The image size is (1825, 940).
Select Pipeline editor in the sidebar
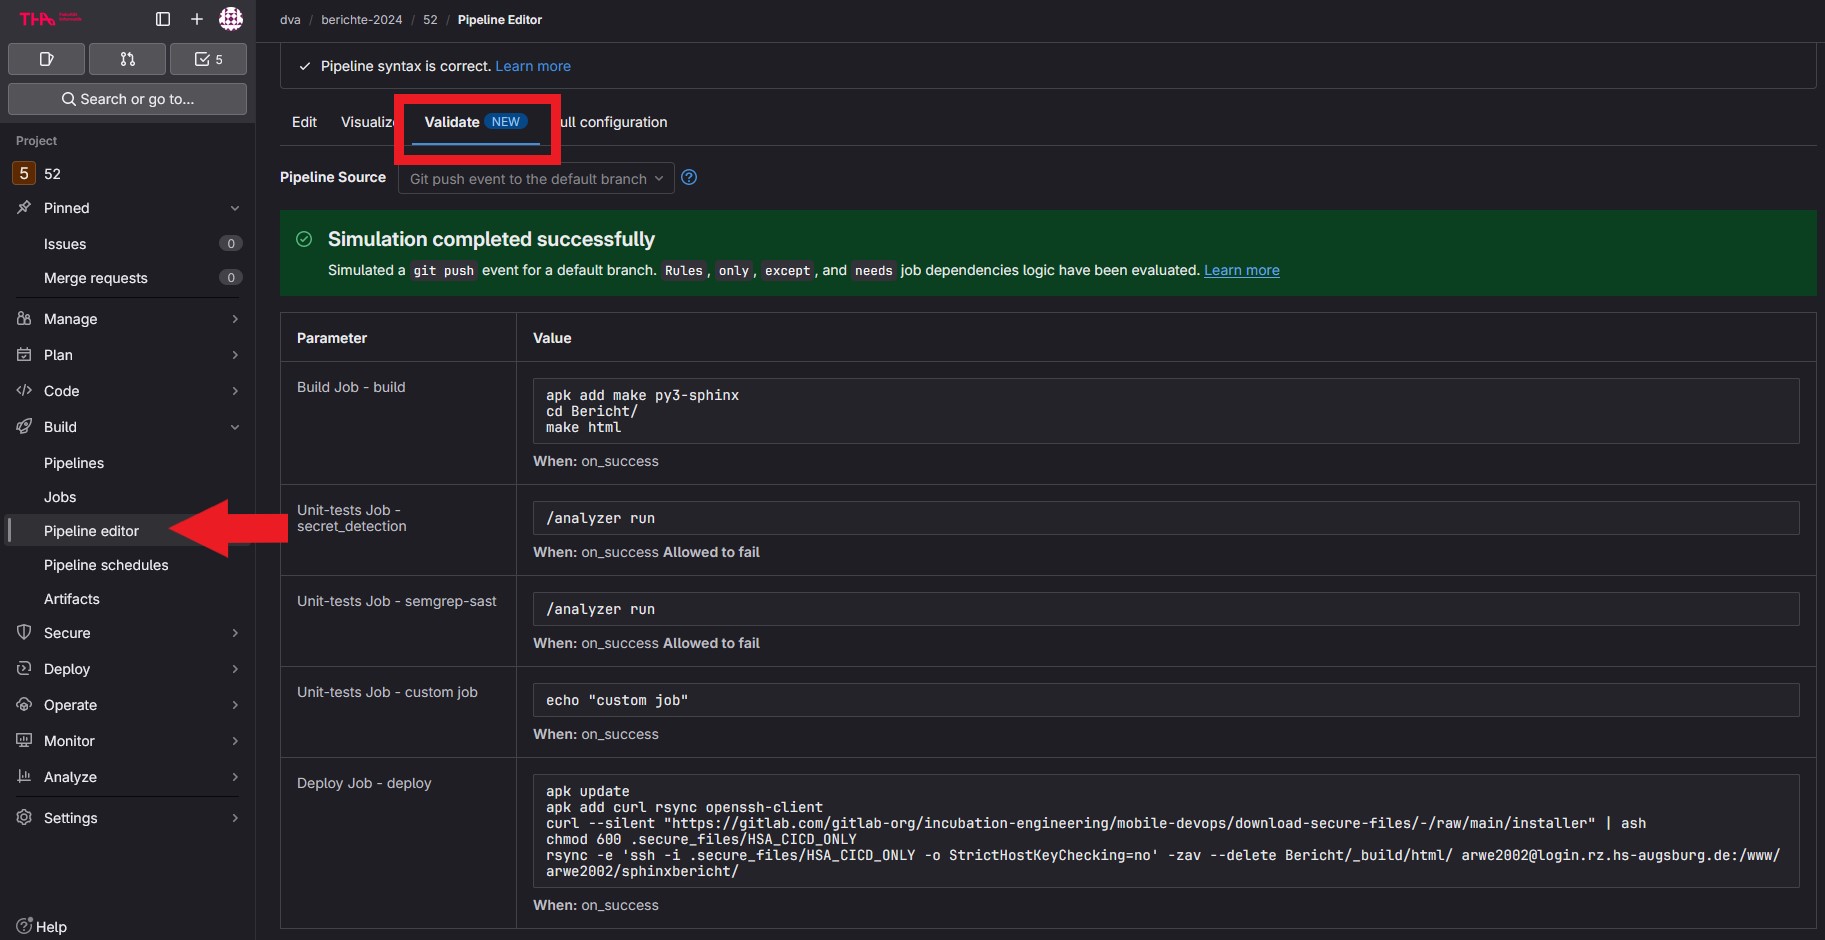coord(128,531)
